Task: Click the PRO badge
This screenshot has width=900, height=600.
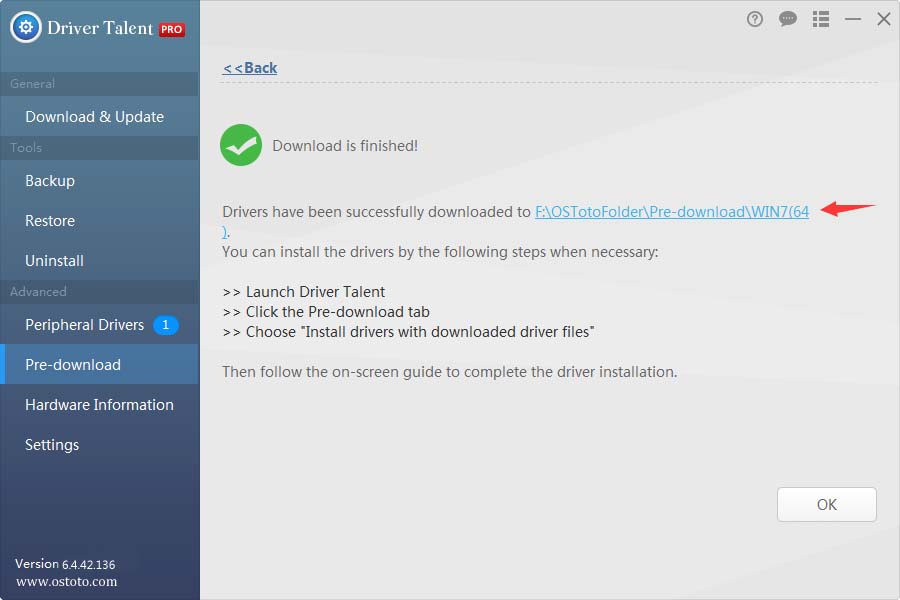Action: click(172, 29)
